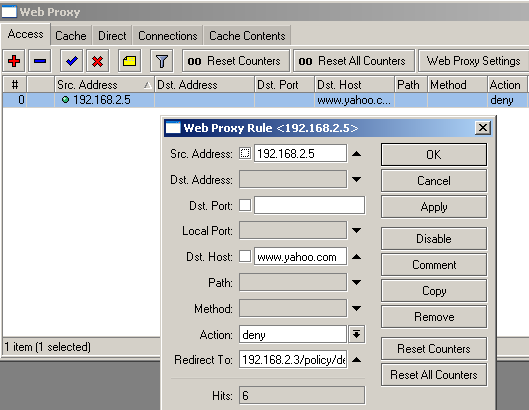Expand the Dst. Address field arrow
The image size is (529, 410).
coord(357,180)
